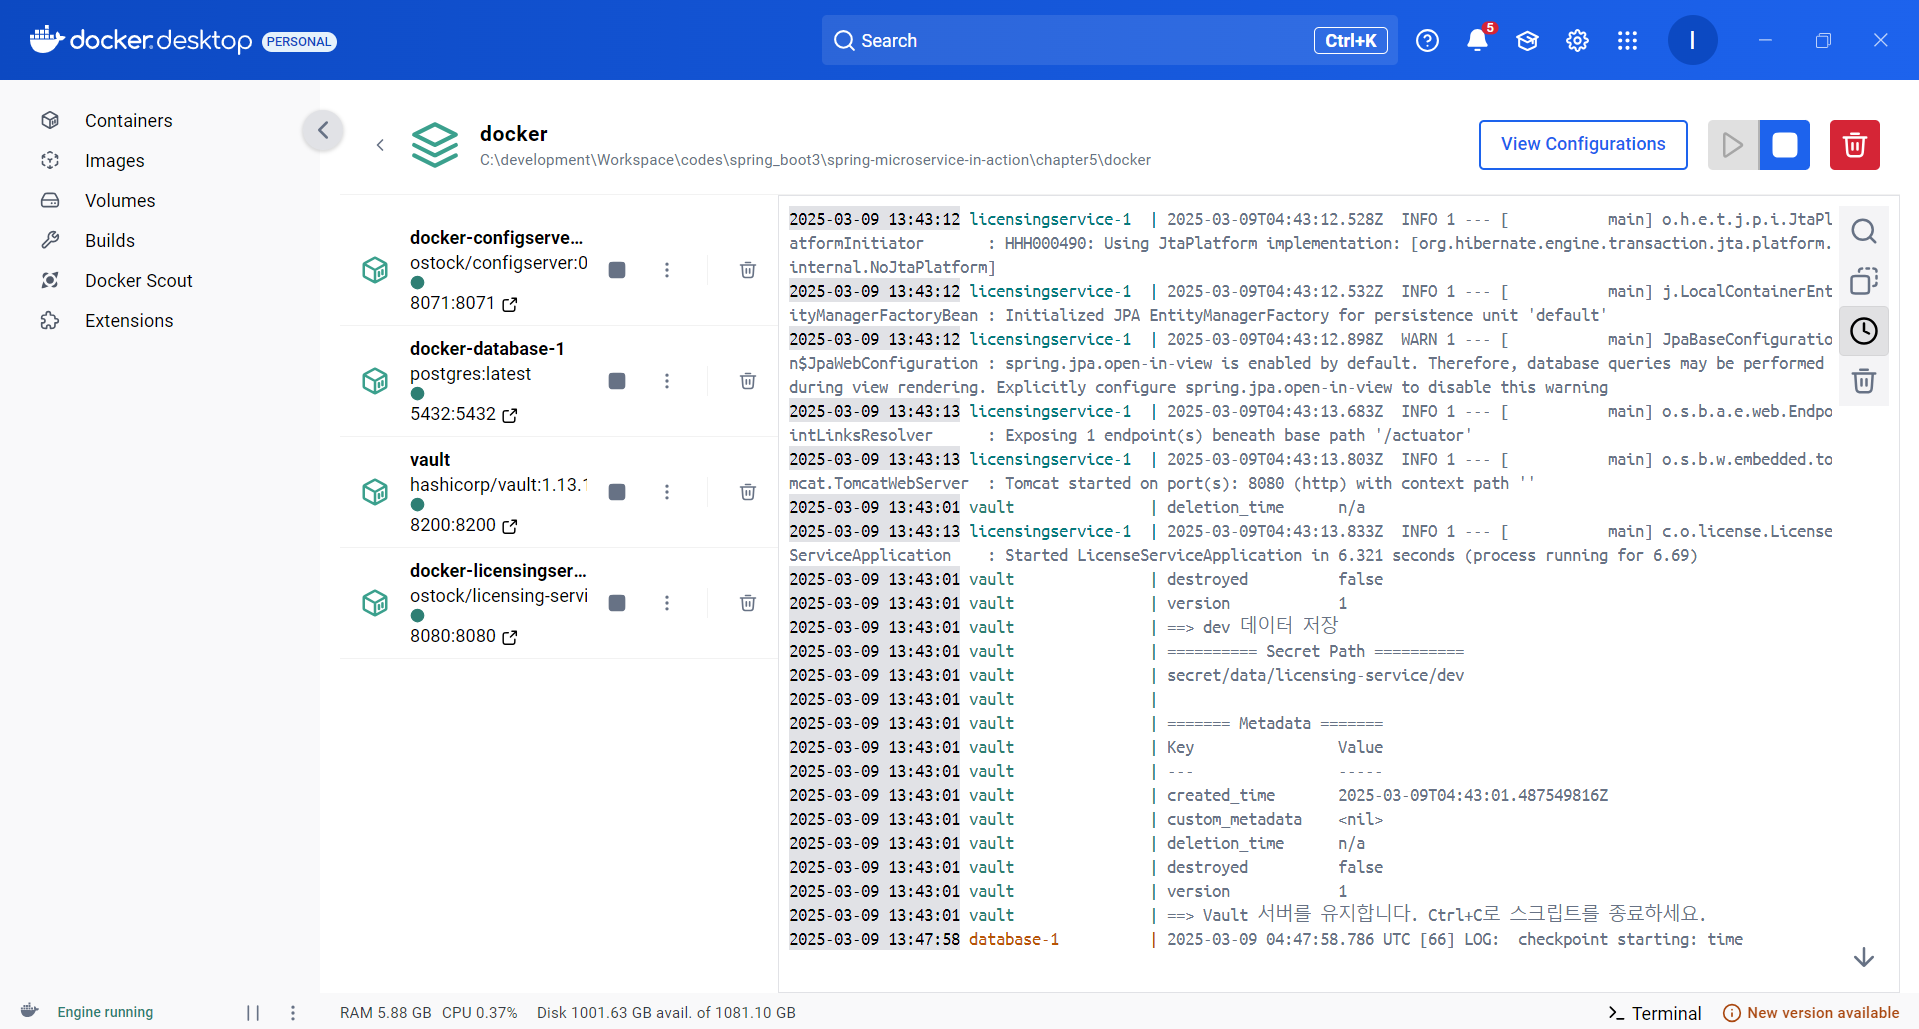Open more options for vault container

tap(667, 492)
